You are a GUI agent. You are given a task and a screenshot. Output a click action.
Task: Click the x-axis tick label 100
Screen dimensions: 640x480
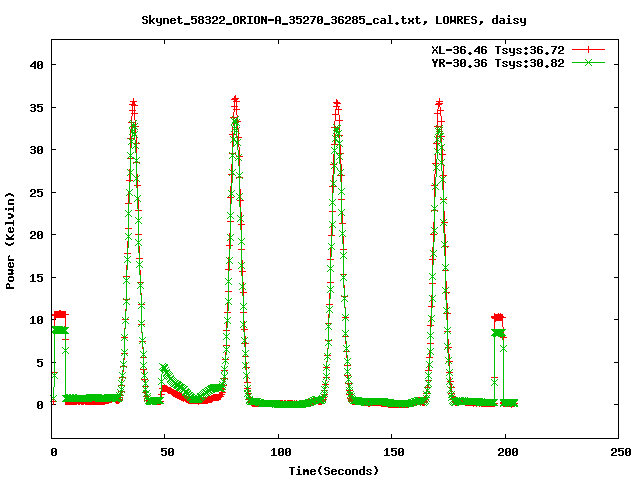coord(280,452)
